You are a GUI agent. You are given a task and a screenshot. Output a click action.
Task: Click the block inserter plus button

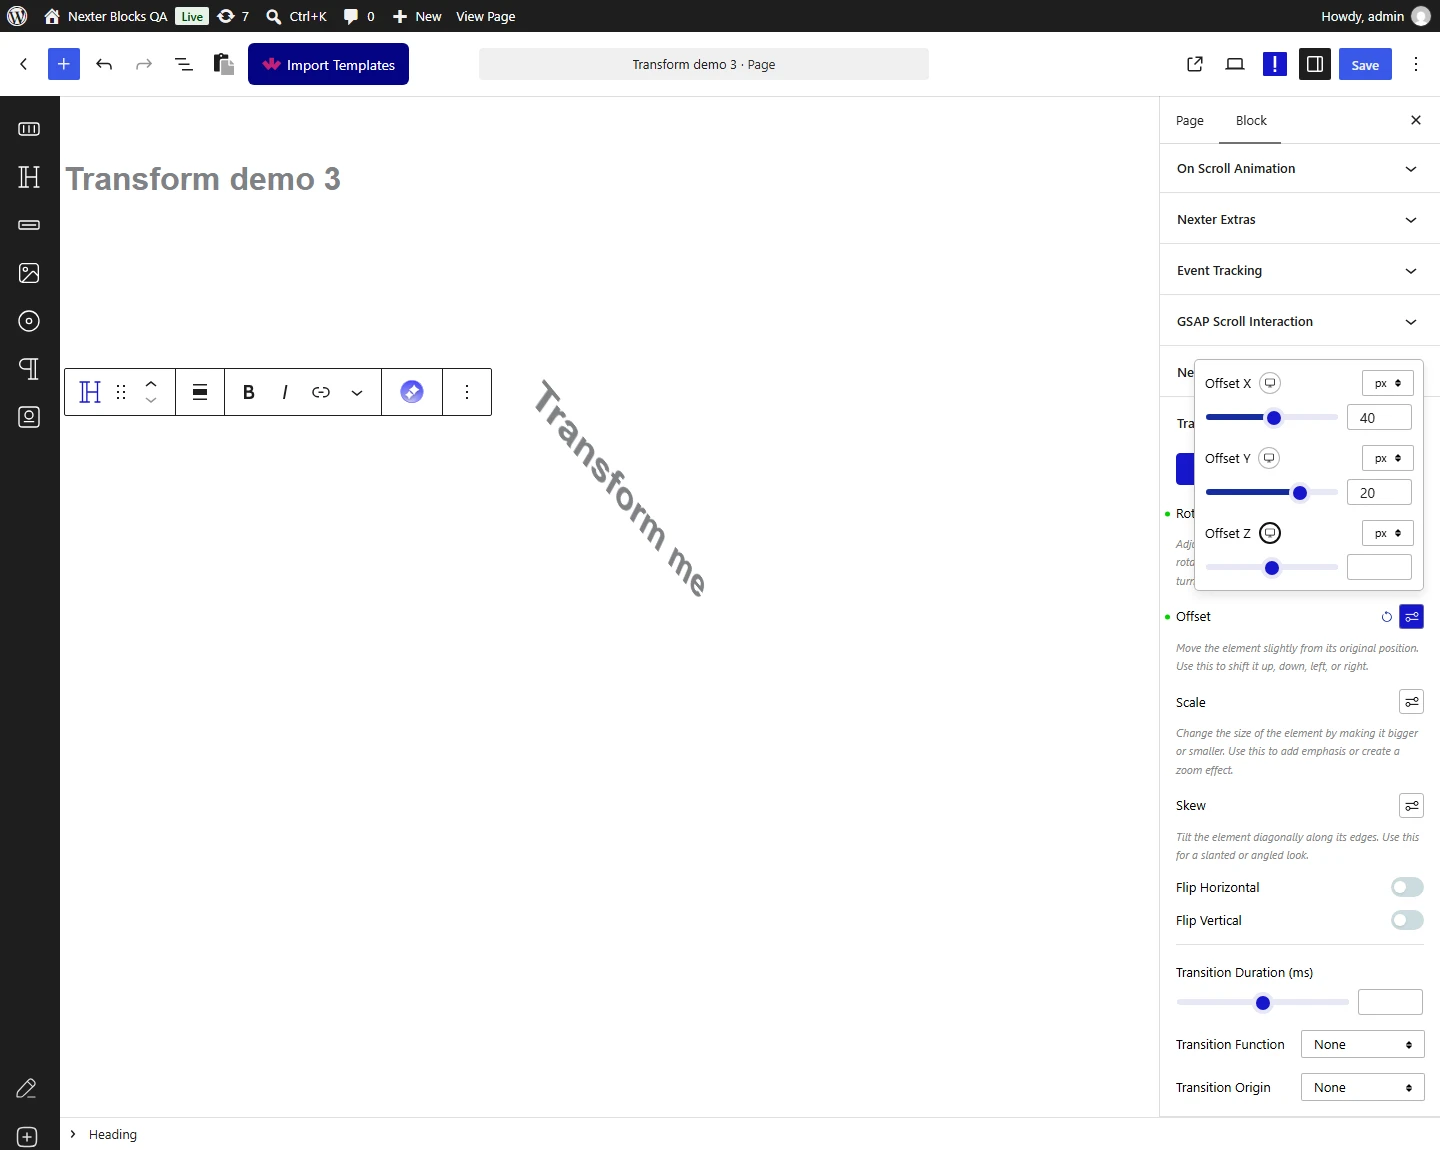pyautogui.click(x=63, y=64)
